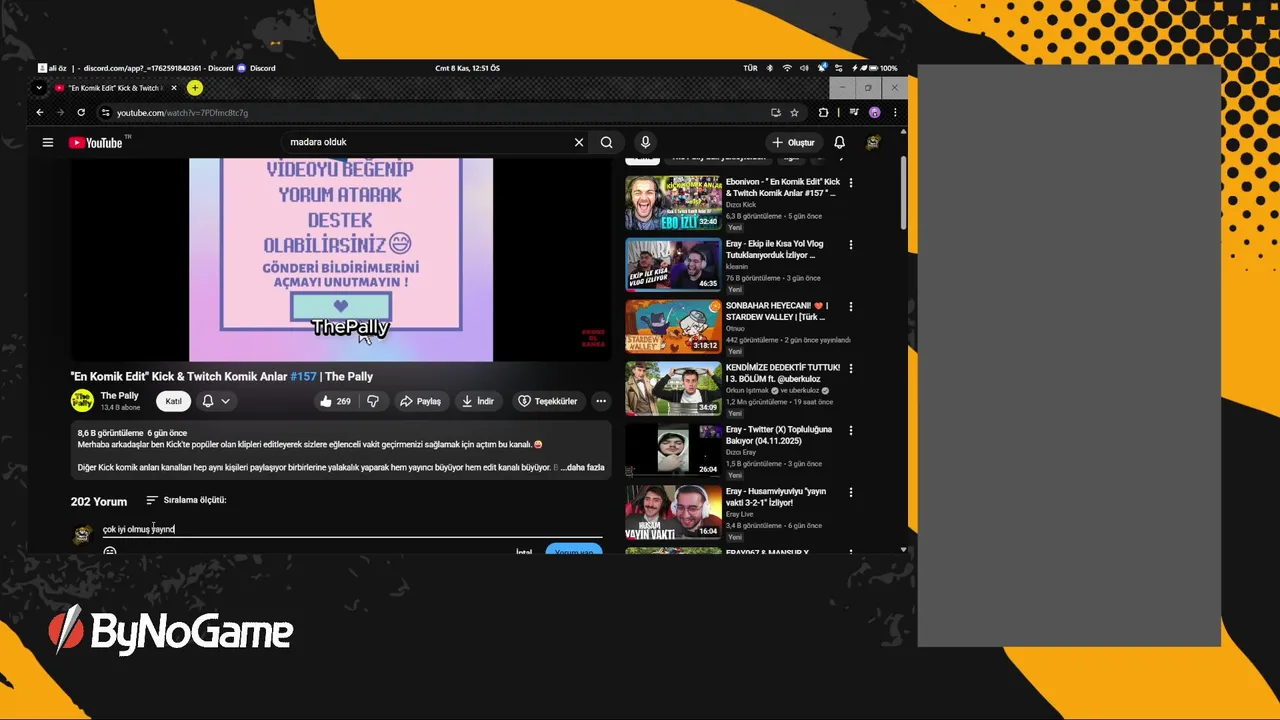
Task: Open Eray Twitter (X) Topluluğuna Bakıyor thumbnail
Action: (673, 450)
